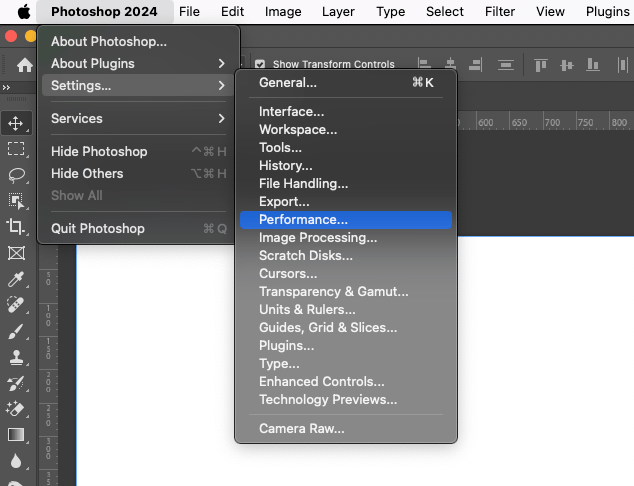Image resolution: width=634 pixels, height=486 pixels.
Task: Open Scratch Disks settings
Action: click(346, 256)
